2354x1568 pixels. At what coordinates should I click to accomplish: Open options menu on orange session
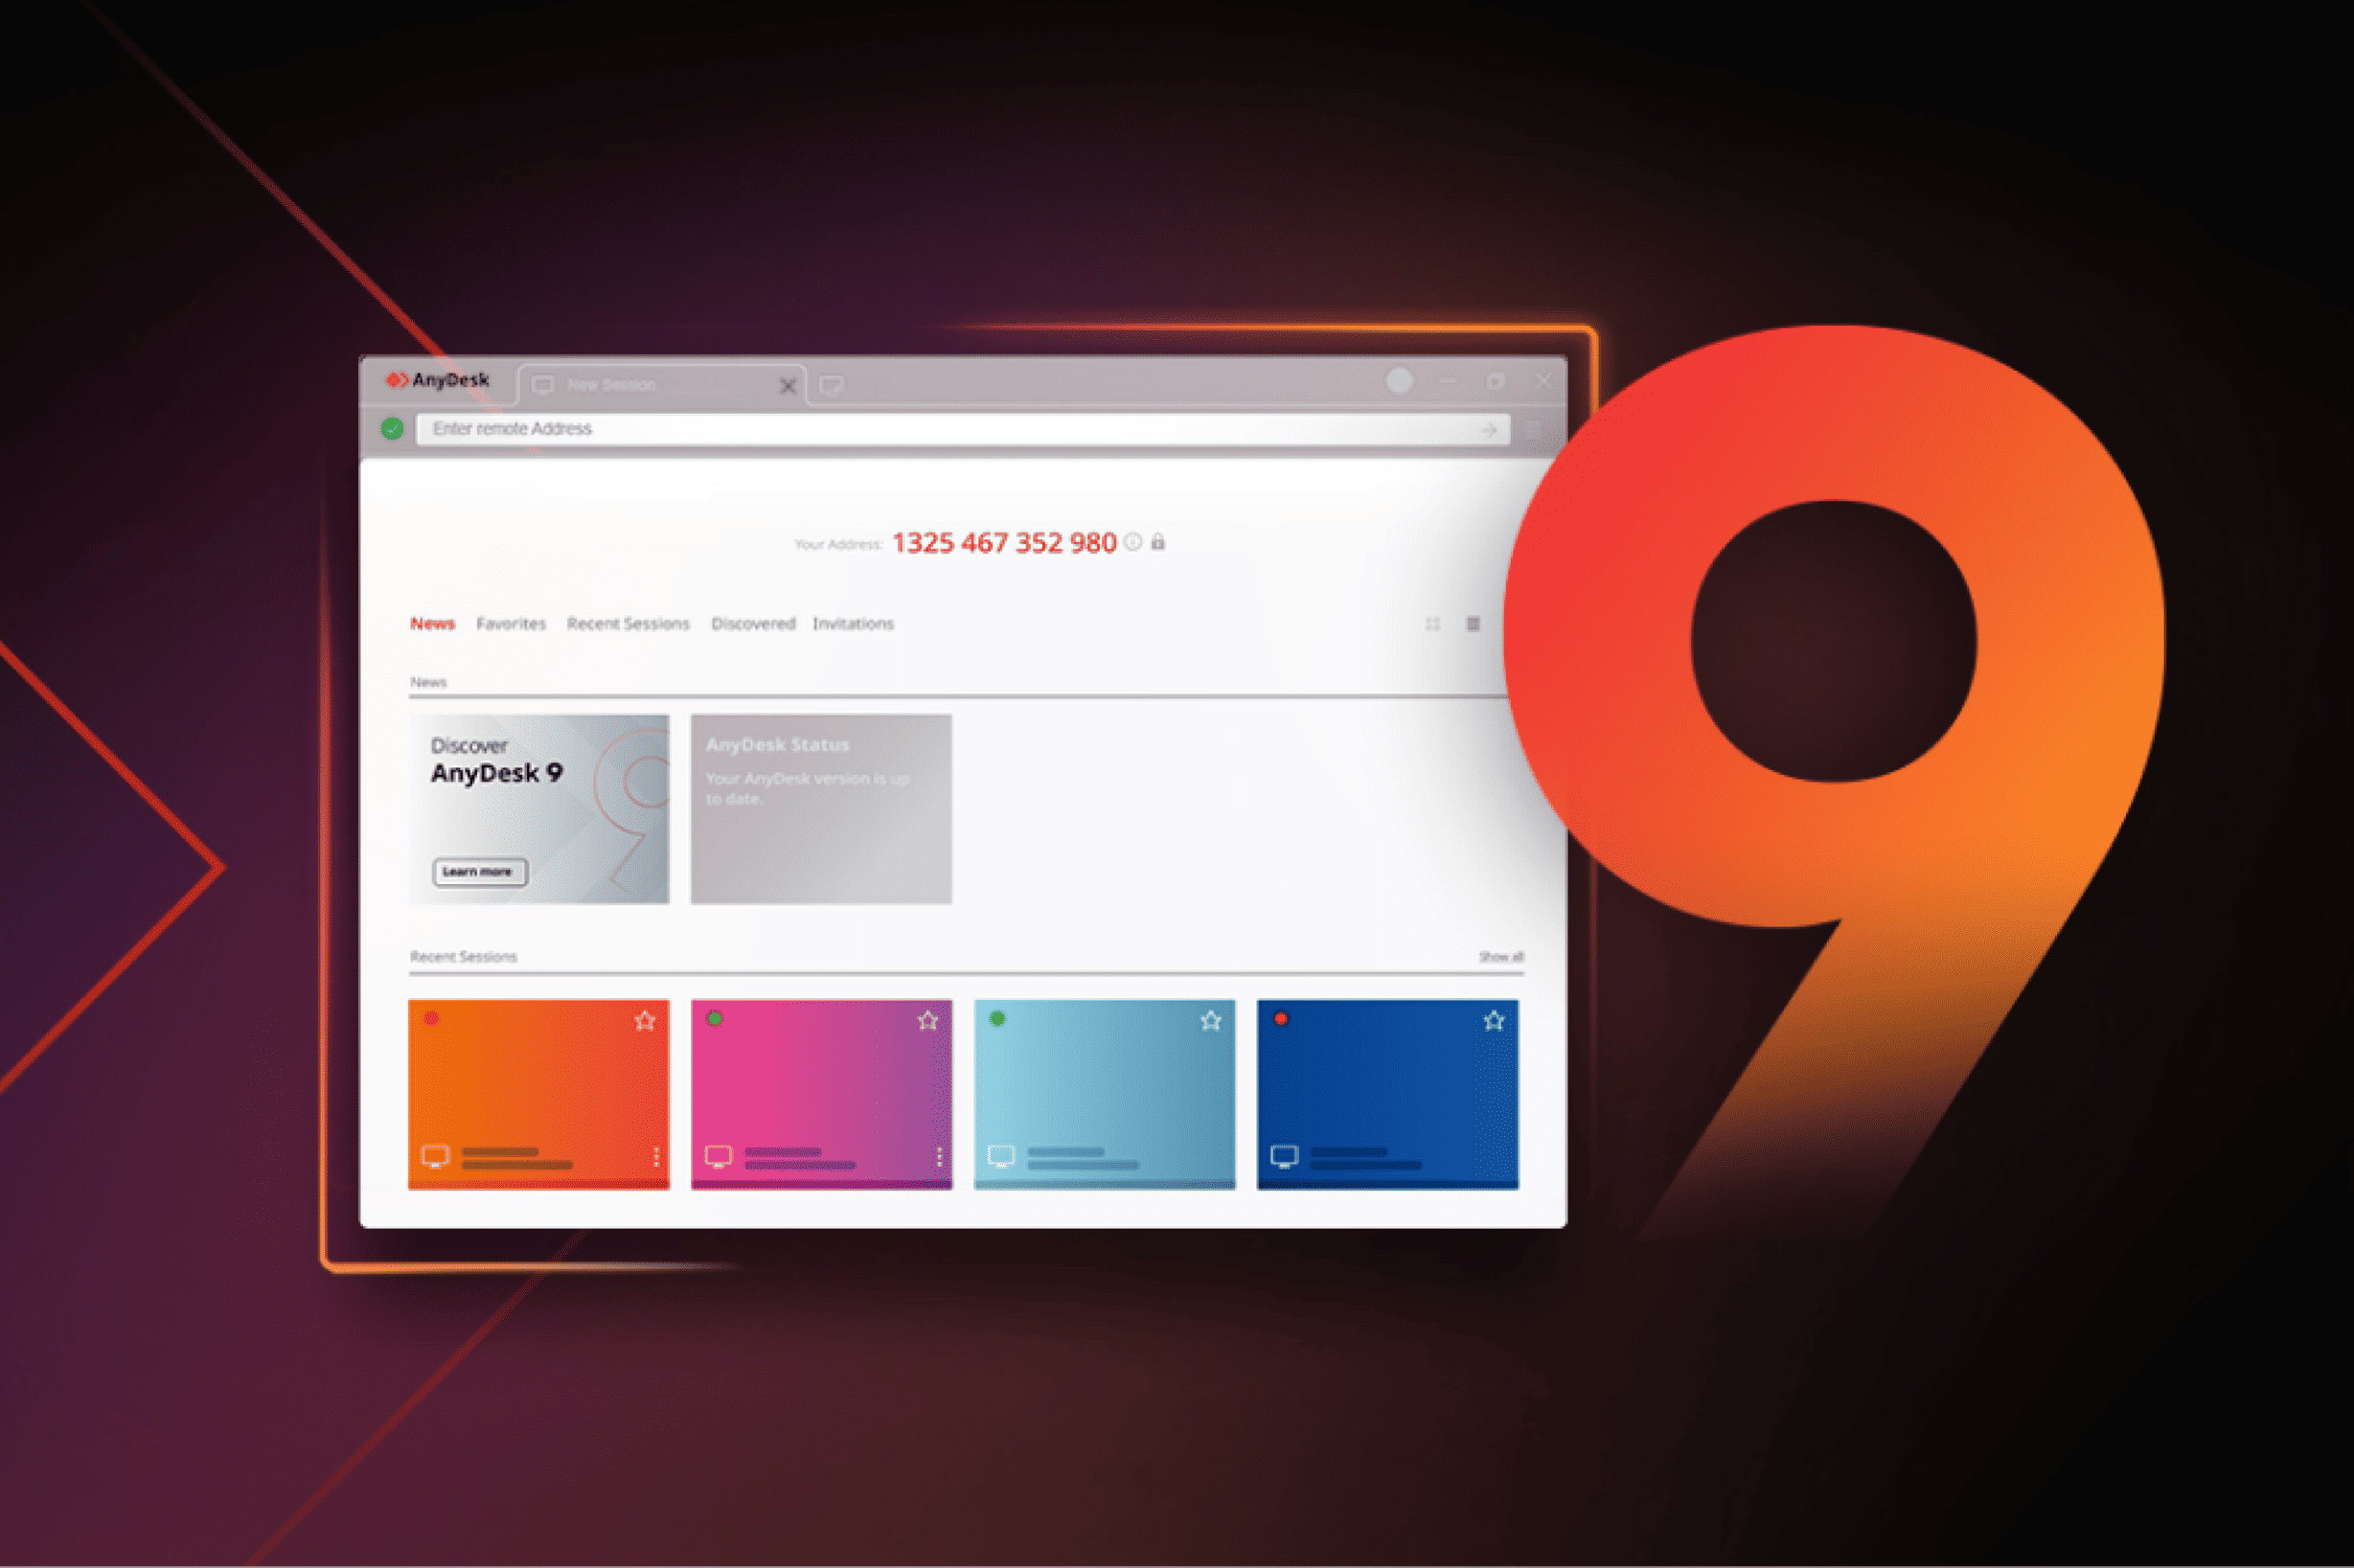pos(656,1157)
